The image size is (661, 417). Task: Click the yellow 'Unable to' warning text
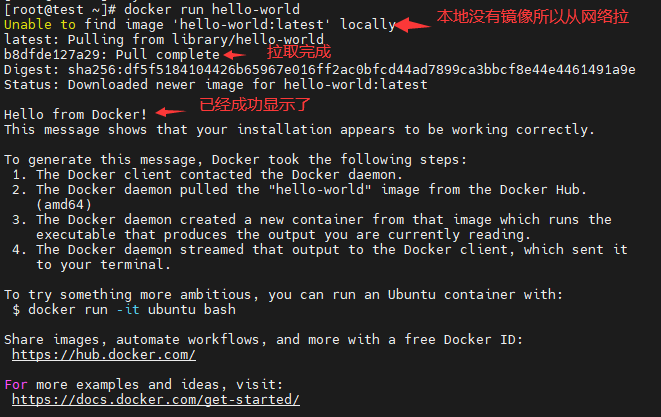[x=40, y=24]
